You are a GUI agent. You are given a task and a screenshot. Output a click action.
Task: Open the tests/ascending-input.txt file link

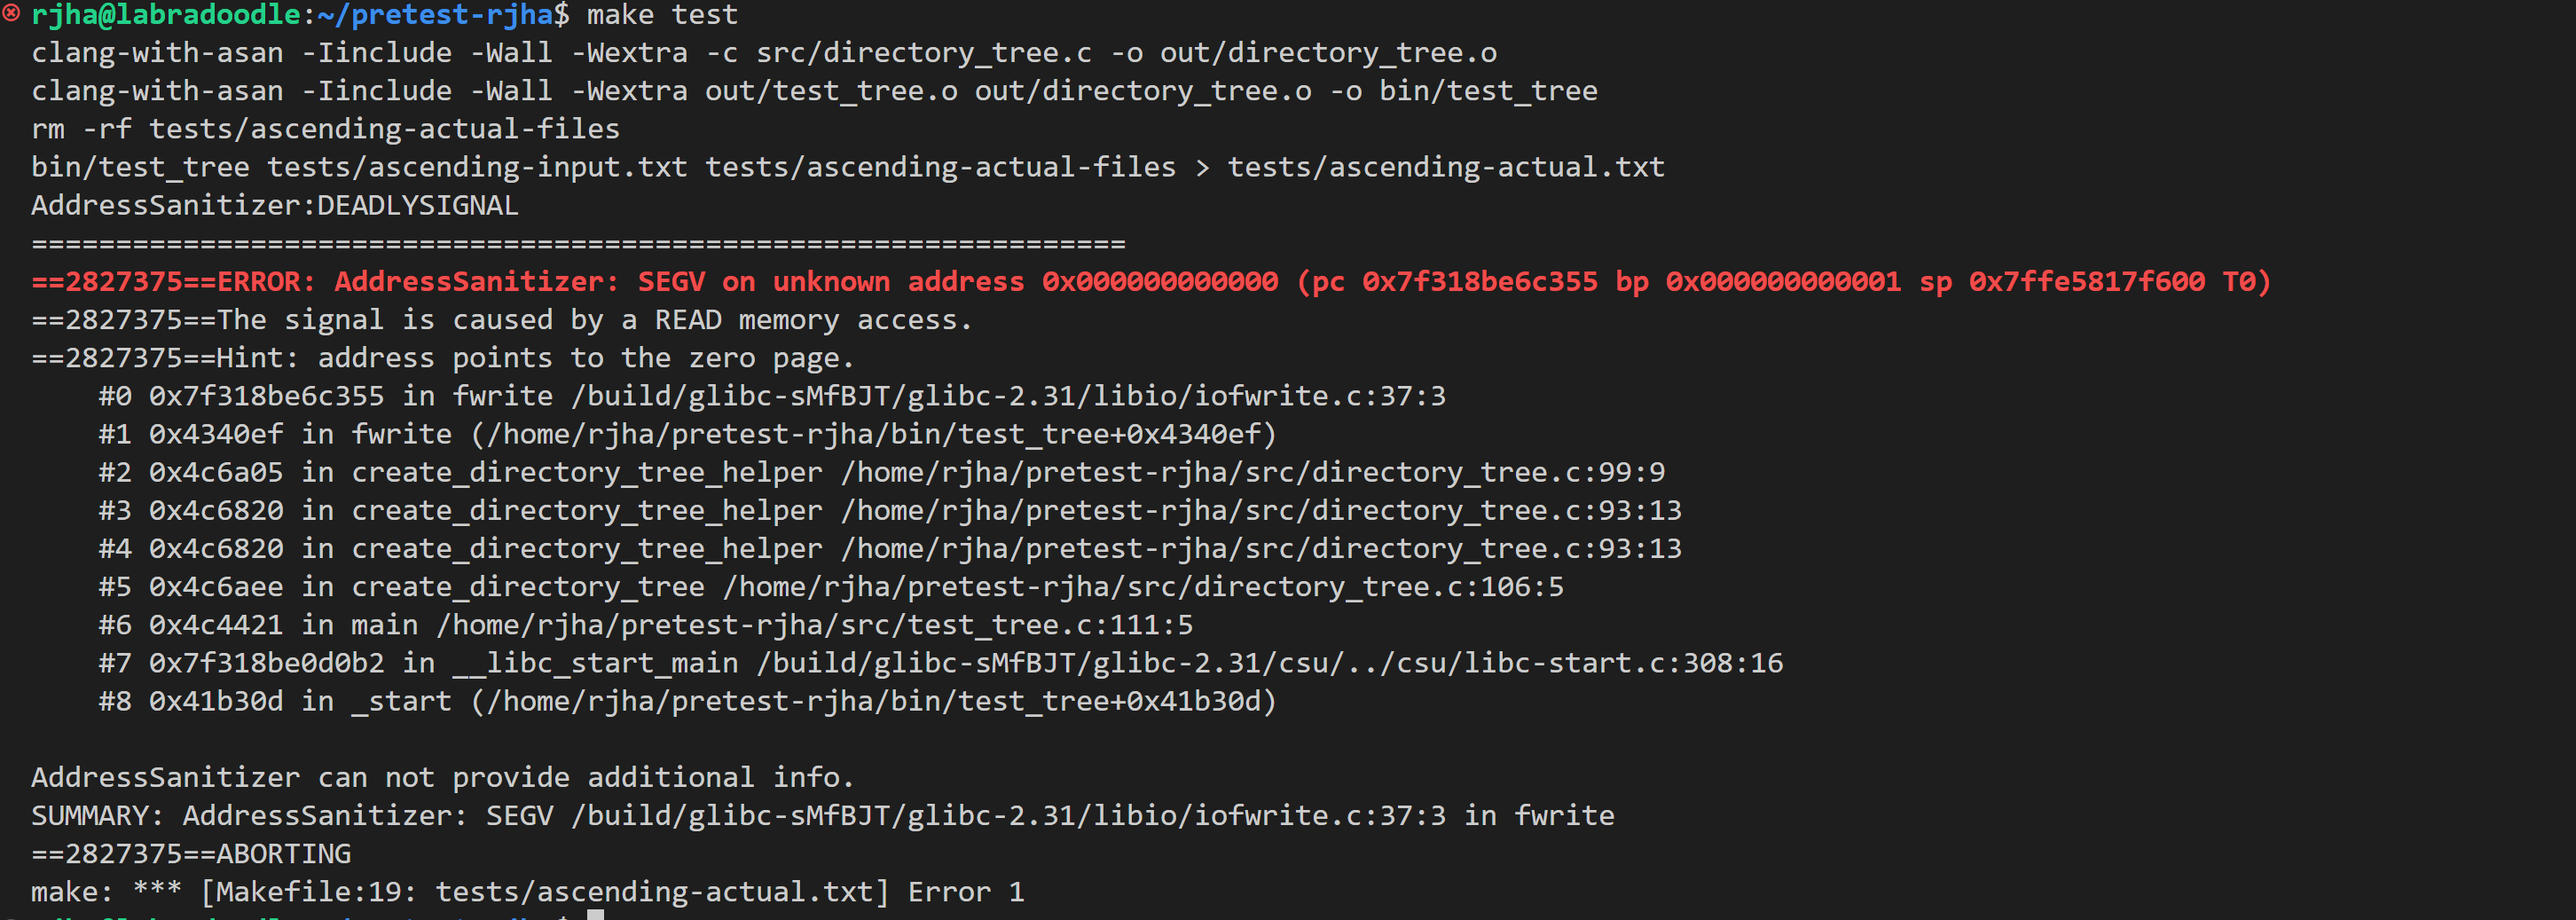[x=477, y=167]
